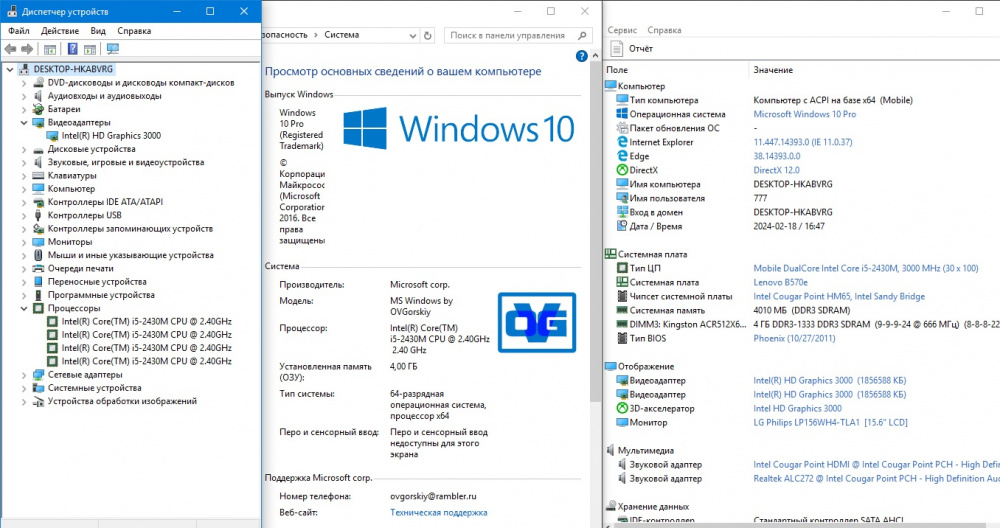Click the Edge icon in AIDA report
Screen dimensions: 1000x528
click(622, 156)
